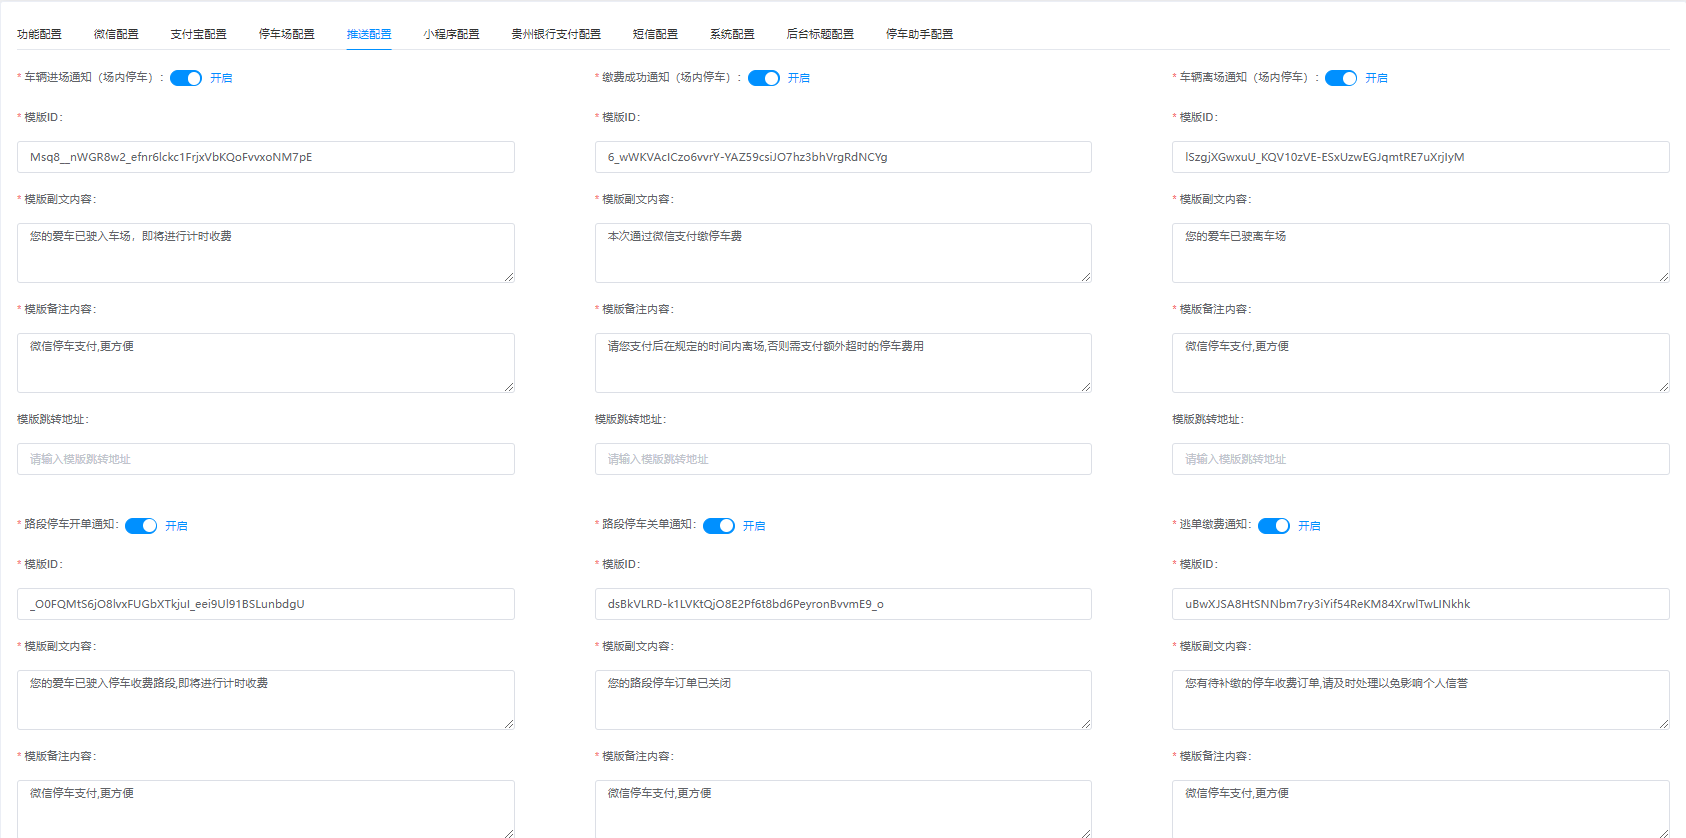
Task: Go to the 后台标题配置 tab
Action: click(x=820, y=34)
